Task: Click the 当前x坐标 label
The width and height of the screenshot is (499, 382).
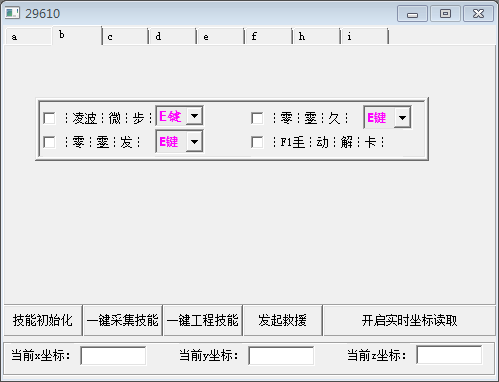Action: click(x=41, y=355)
